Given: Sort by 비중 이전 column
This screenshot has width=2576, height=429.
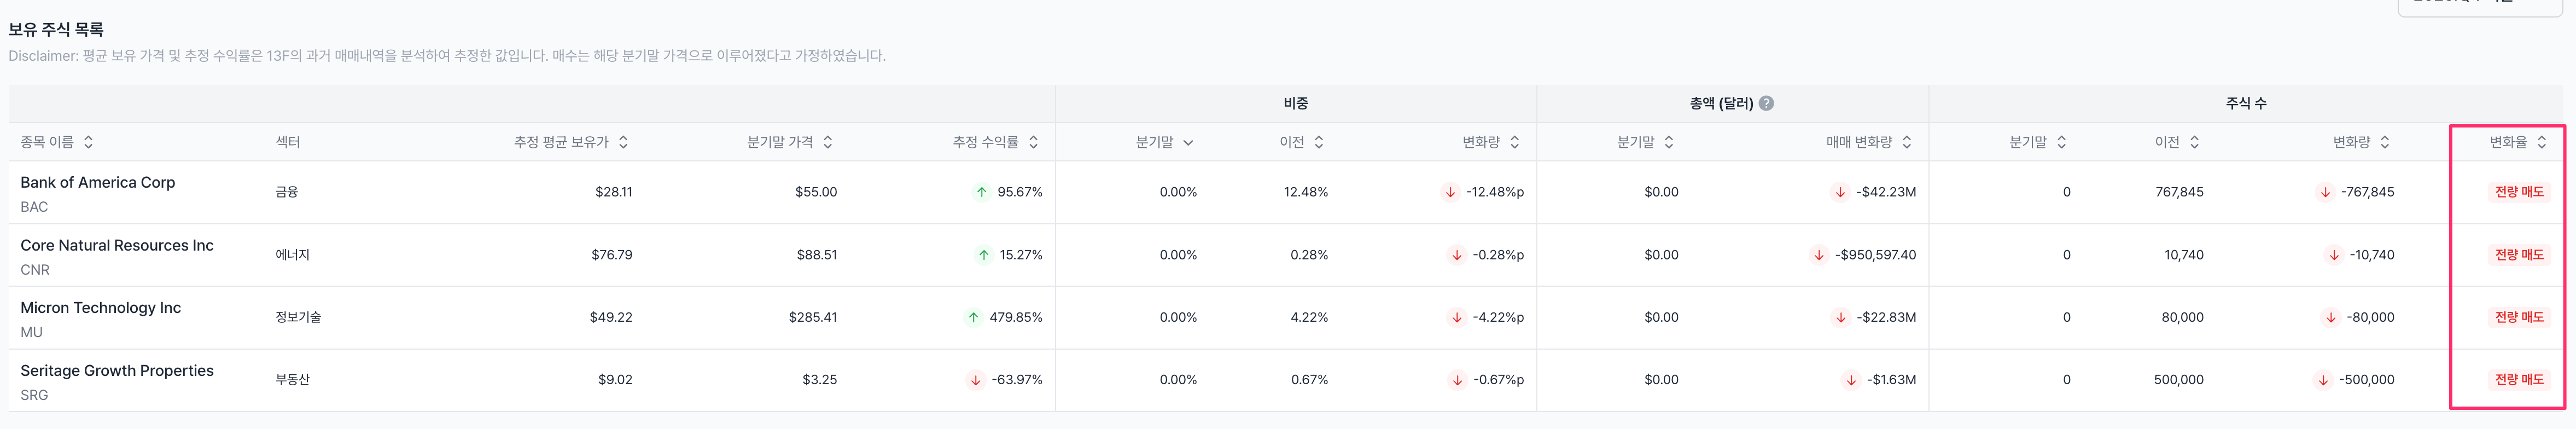Looking at the screenshot, I should 1319,142.
